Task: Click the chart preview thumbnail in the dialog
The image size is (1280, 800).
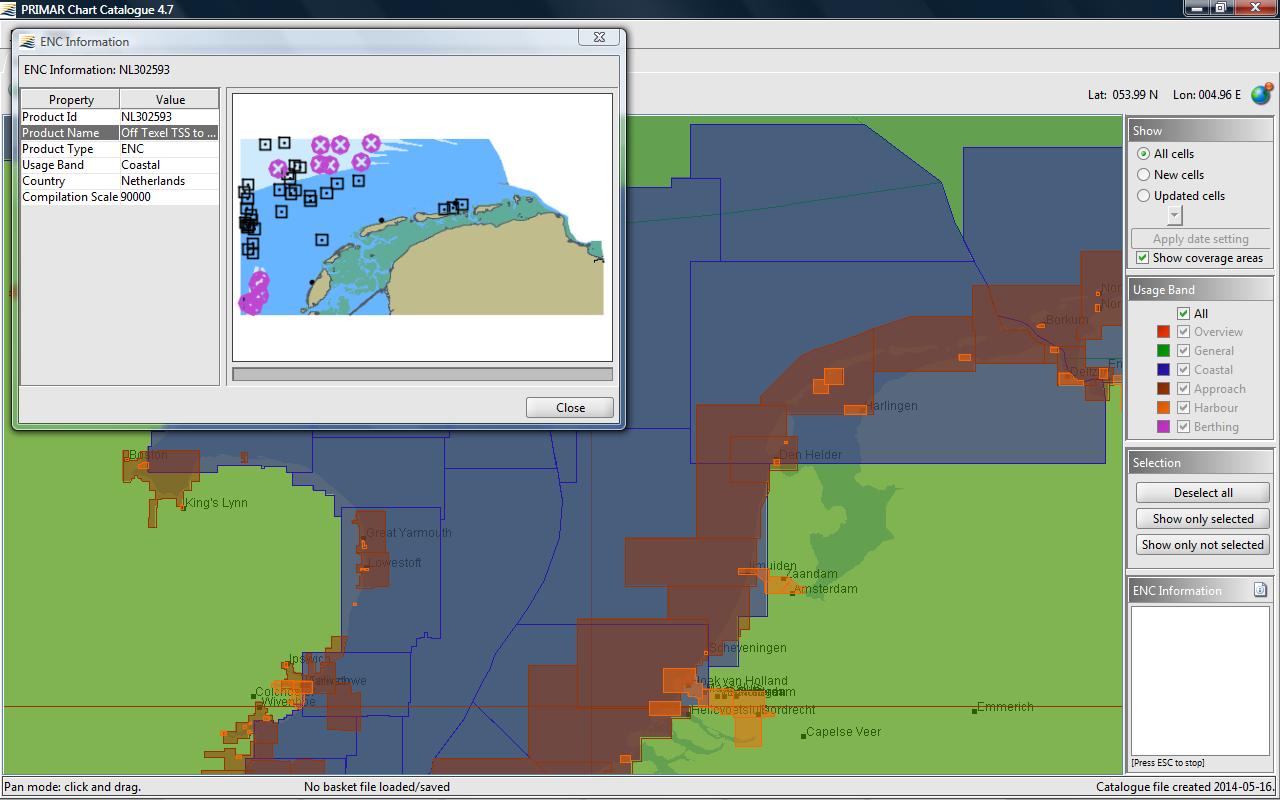Action: pos(422,227)
